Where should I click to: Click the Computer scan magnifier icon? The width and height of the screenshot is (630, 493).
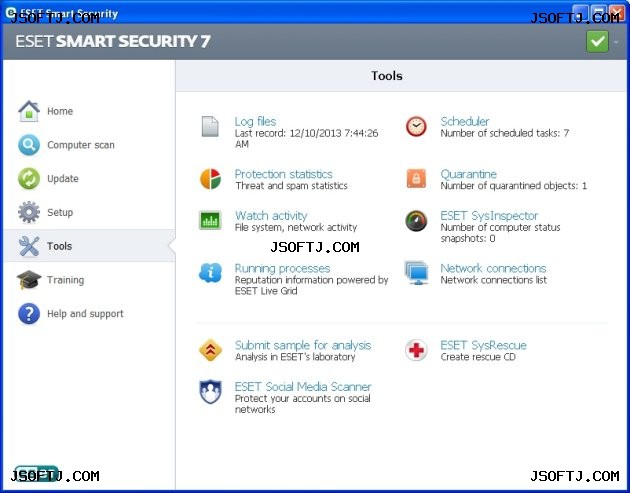point(29,145)
